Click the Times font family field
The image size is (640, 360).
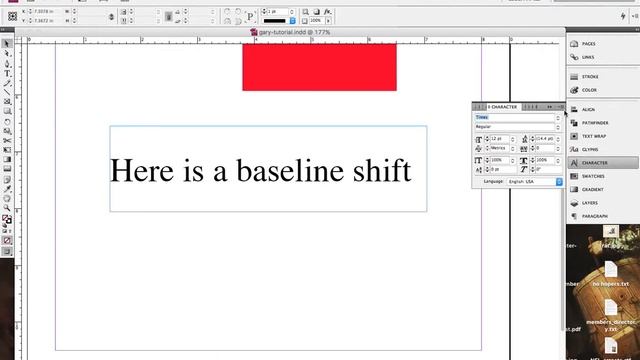pyautogui.click(x=514, y=117)
